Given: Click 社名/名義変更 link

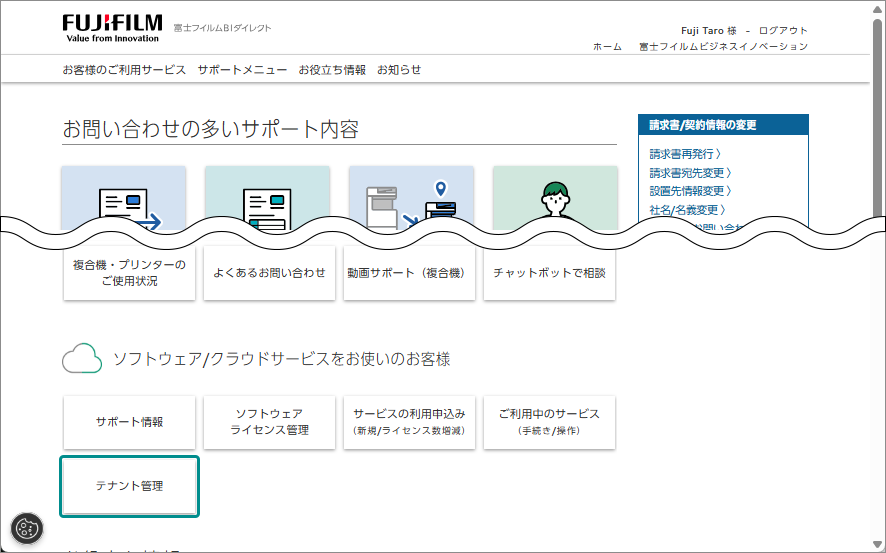Looking at the screenshot, I should pyautogui.click(x=687, y=210).
